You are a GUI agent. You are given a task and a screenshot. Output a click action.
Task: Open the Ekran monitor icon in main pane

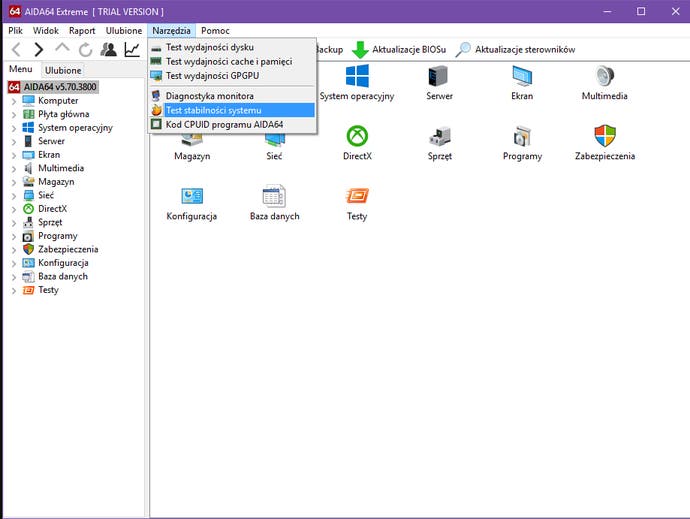point(522,76)
